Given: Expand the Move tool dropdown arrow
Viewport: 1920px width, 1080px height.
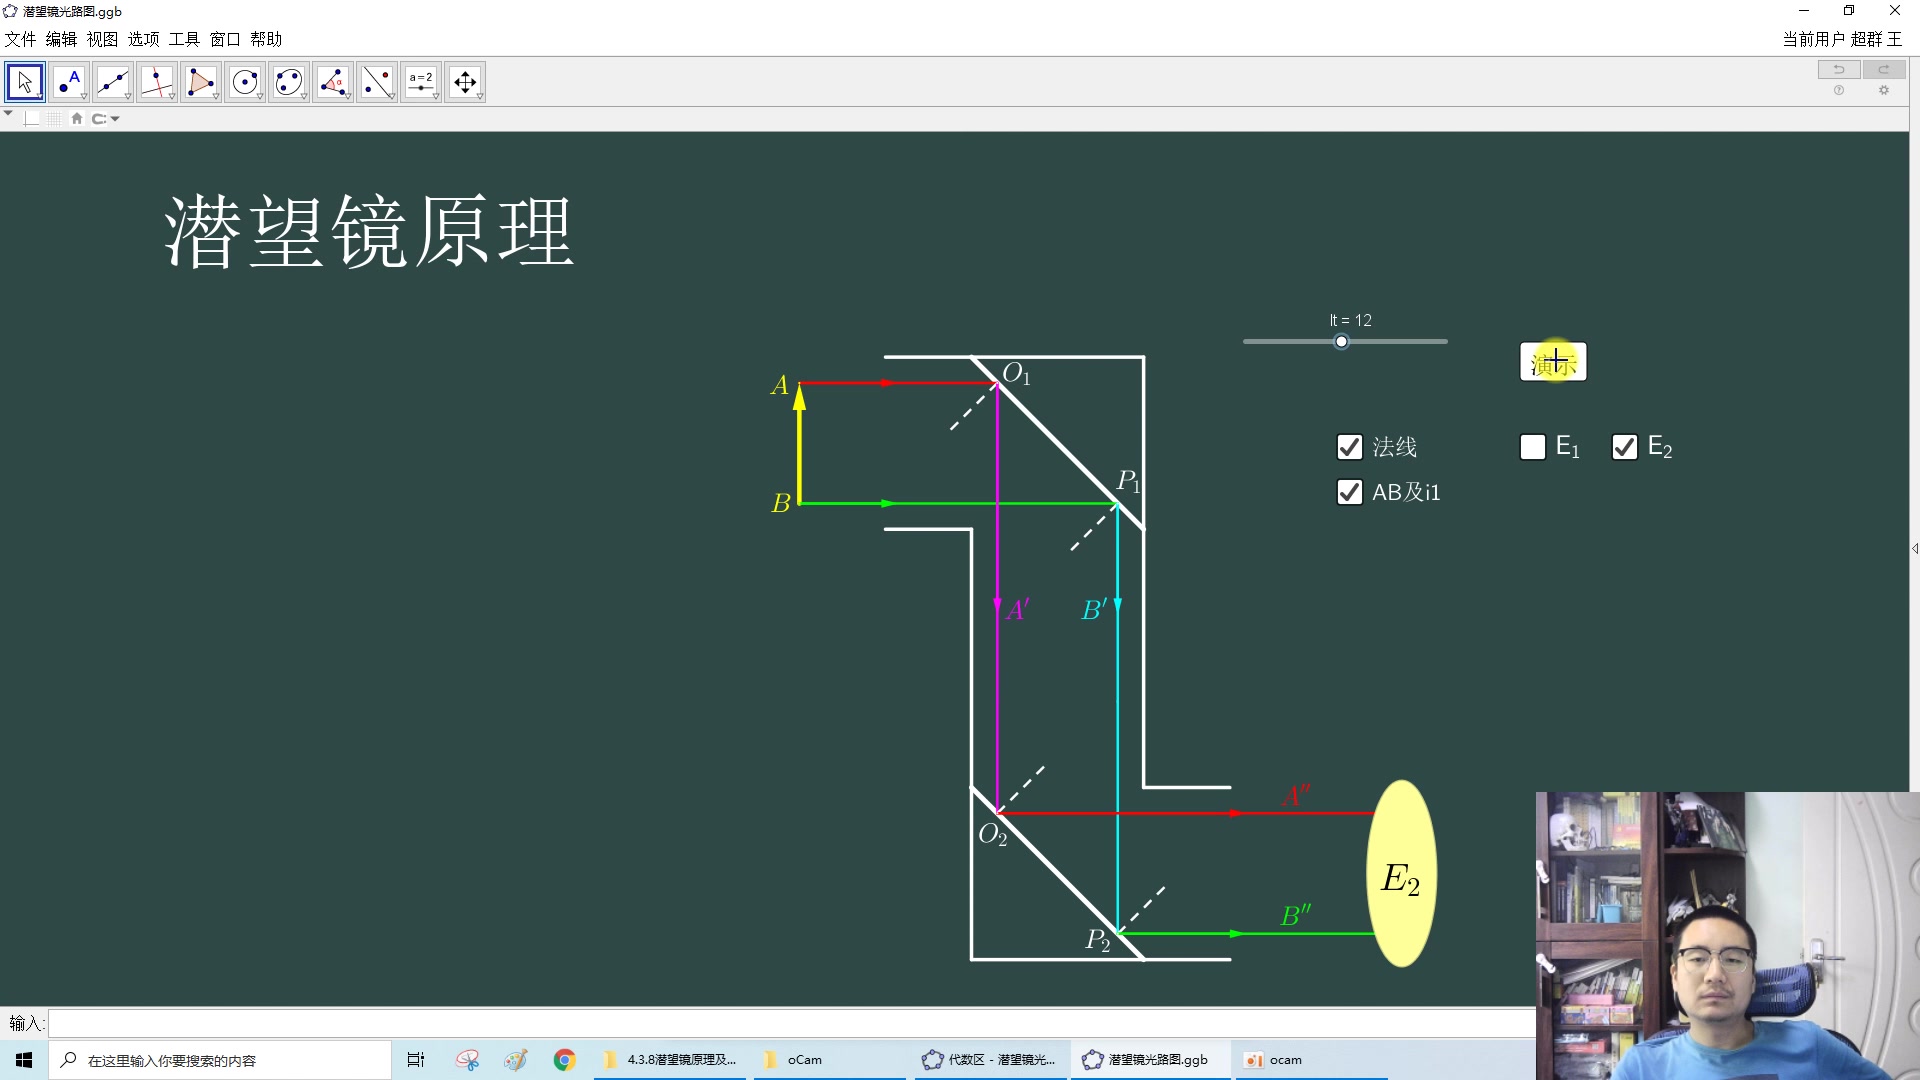Looking at the screenshot, I should pyautogui.click(x=41, y=97).
